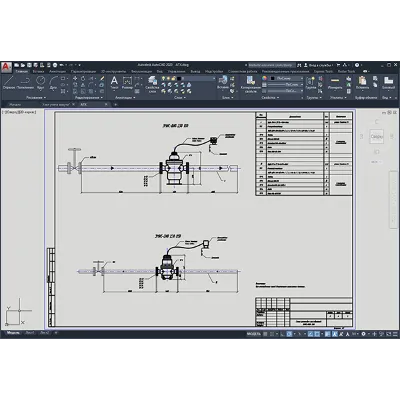Viewport: 400px width, 400px height.
Task: Select the Line (Отрезок) drawing tool
Action: pos(9,83)
